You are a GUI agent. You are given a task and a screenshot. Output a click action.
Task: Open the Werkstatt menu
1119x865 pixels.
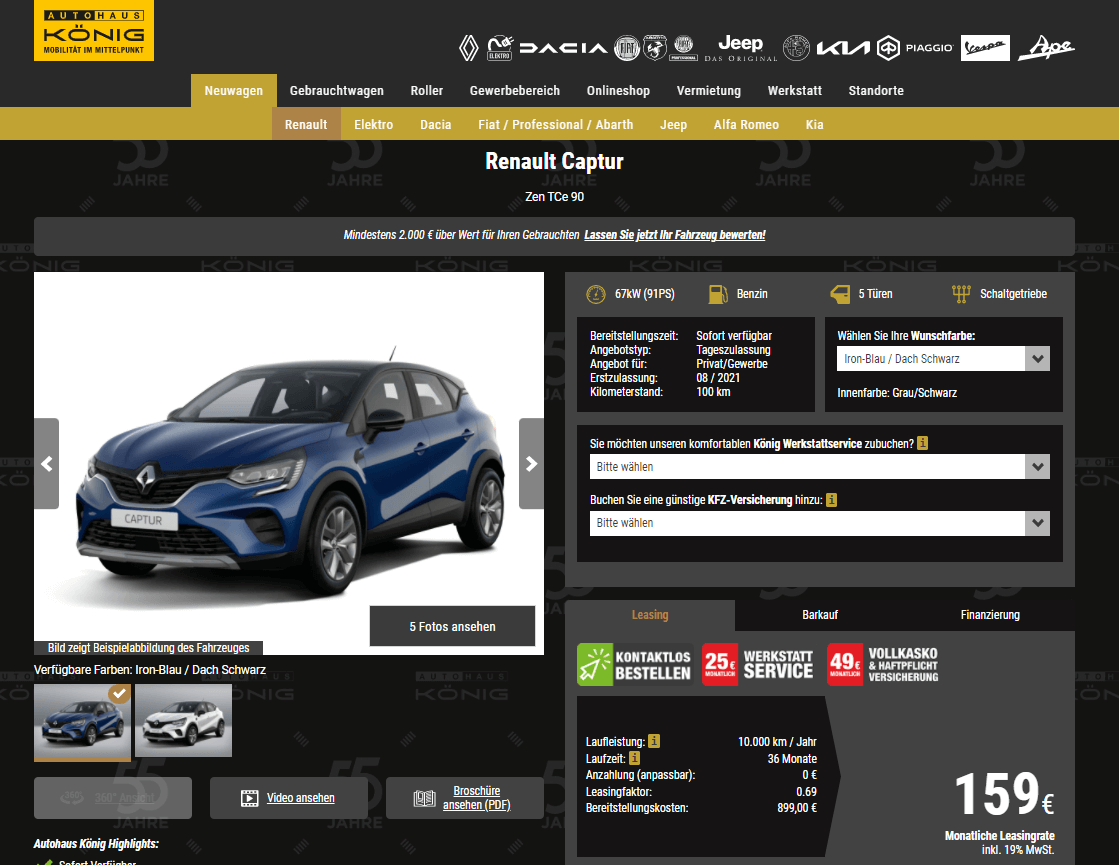pos(795,91)
